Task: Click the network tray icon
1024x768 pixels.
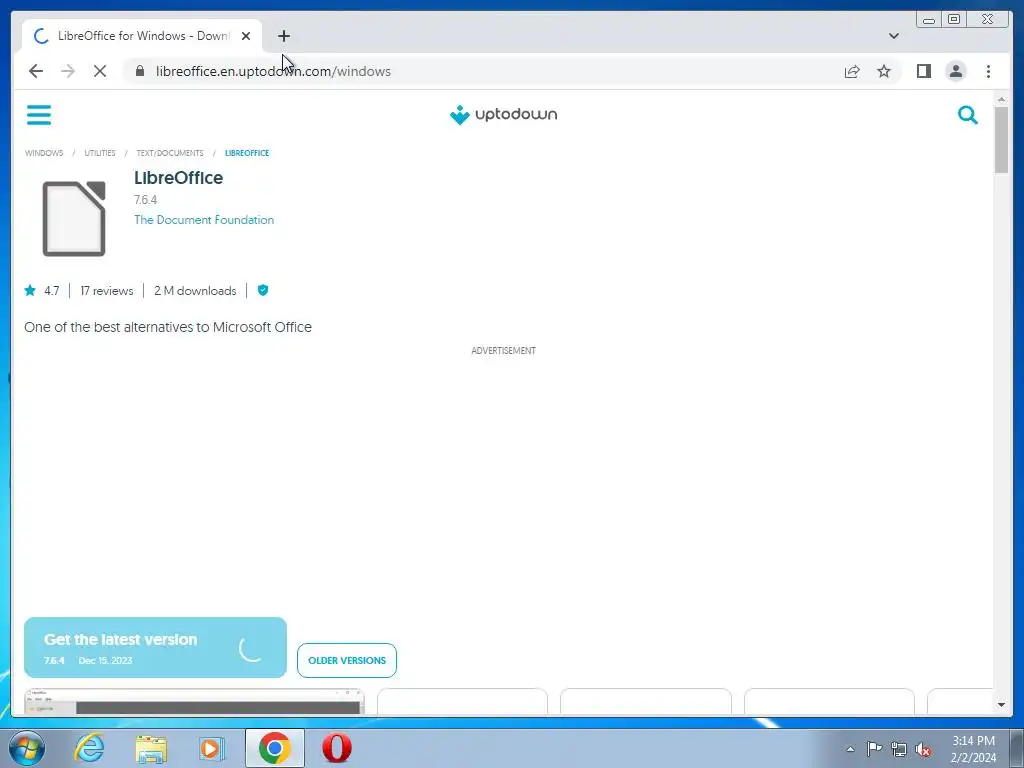Action: point(899,750)
